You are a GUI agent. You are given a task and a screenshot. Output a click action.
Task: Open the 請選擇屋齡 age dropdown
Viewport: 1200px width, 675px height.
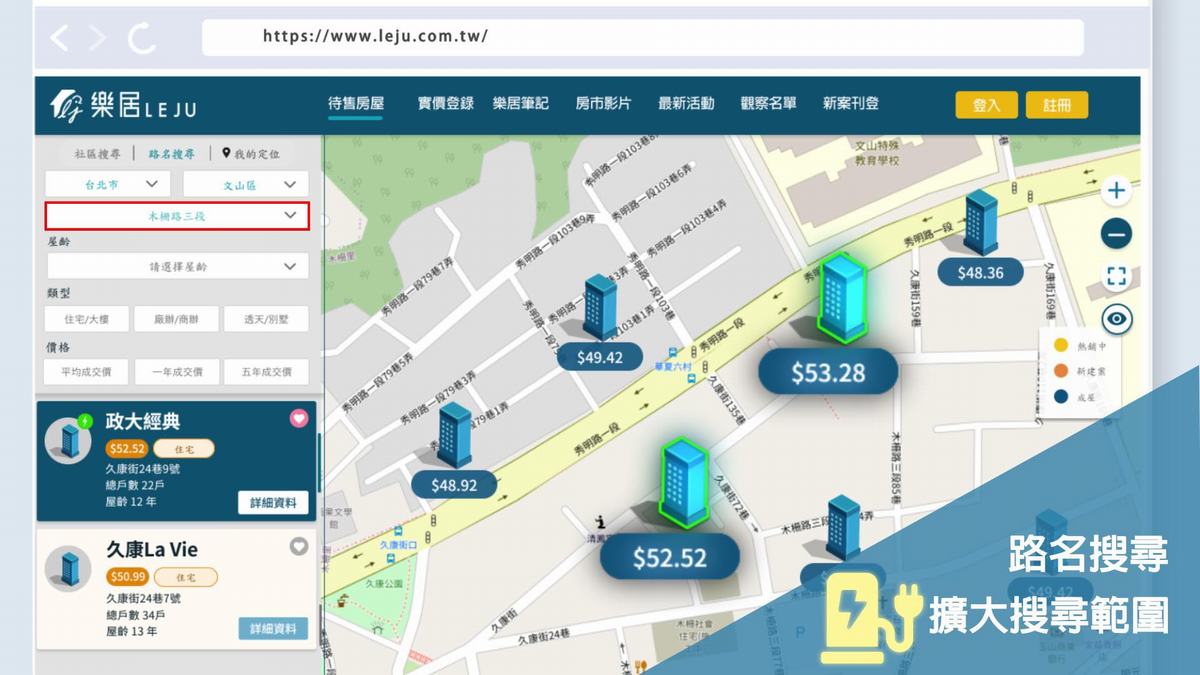pos(177,266)
